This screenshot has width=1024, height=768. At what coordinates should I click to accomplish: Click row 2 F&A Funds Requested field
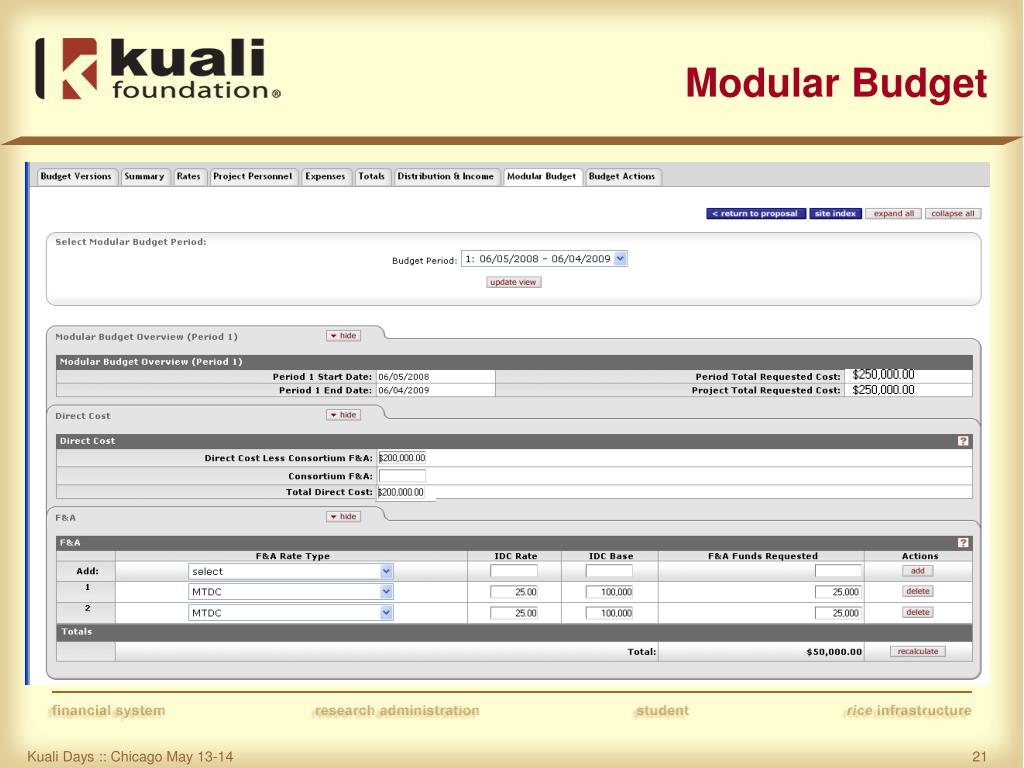[839, 613]
